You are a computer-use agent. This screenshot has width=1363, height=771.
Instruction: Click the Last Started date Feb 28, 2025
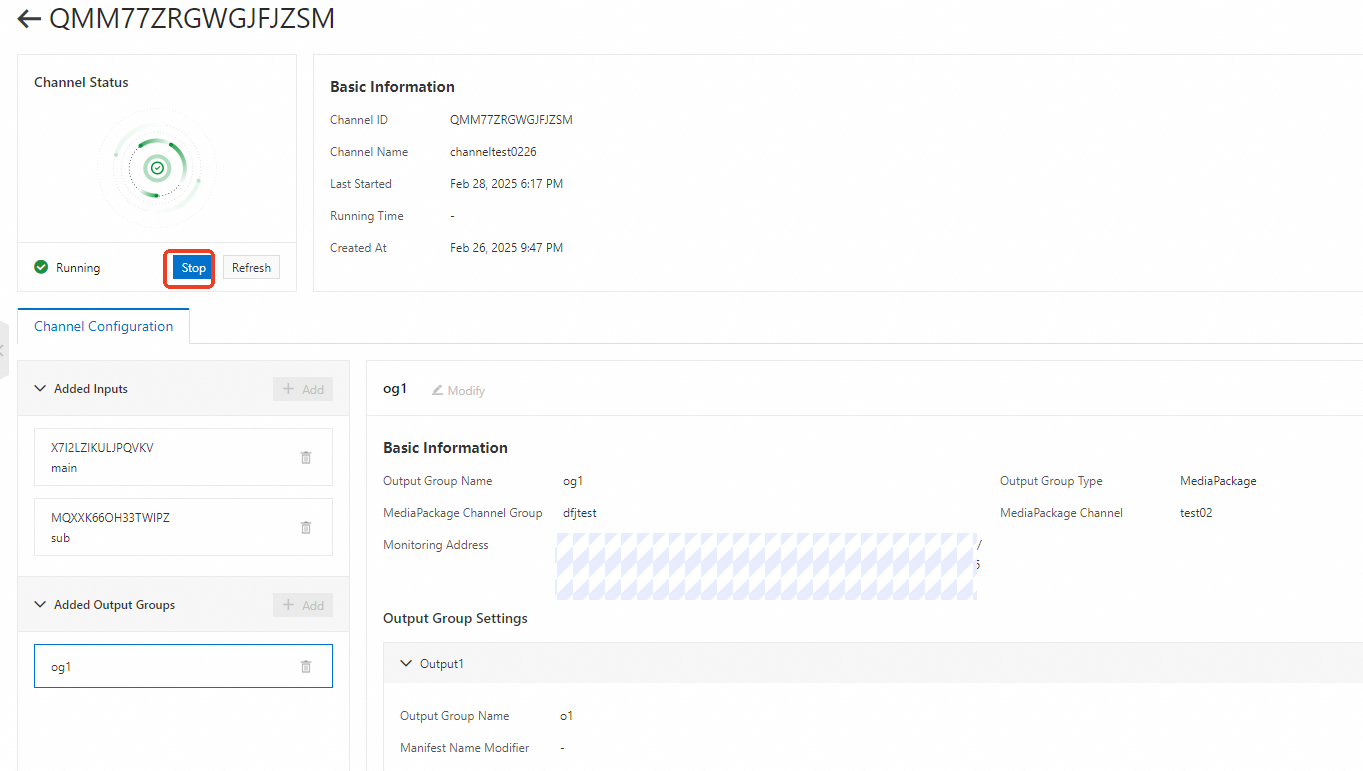pyautogui.click(x=506, y=184)
